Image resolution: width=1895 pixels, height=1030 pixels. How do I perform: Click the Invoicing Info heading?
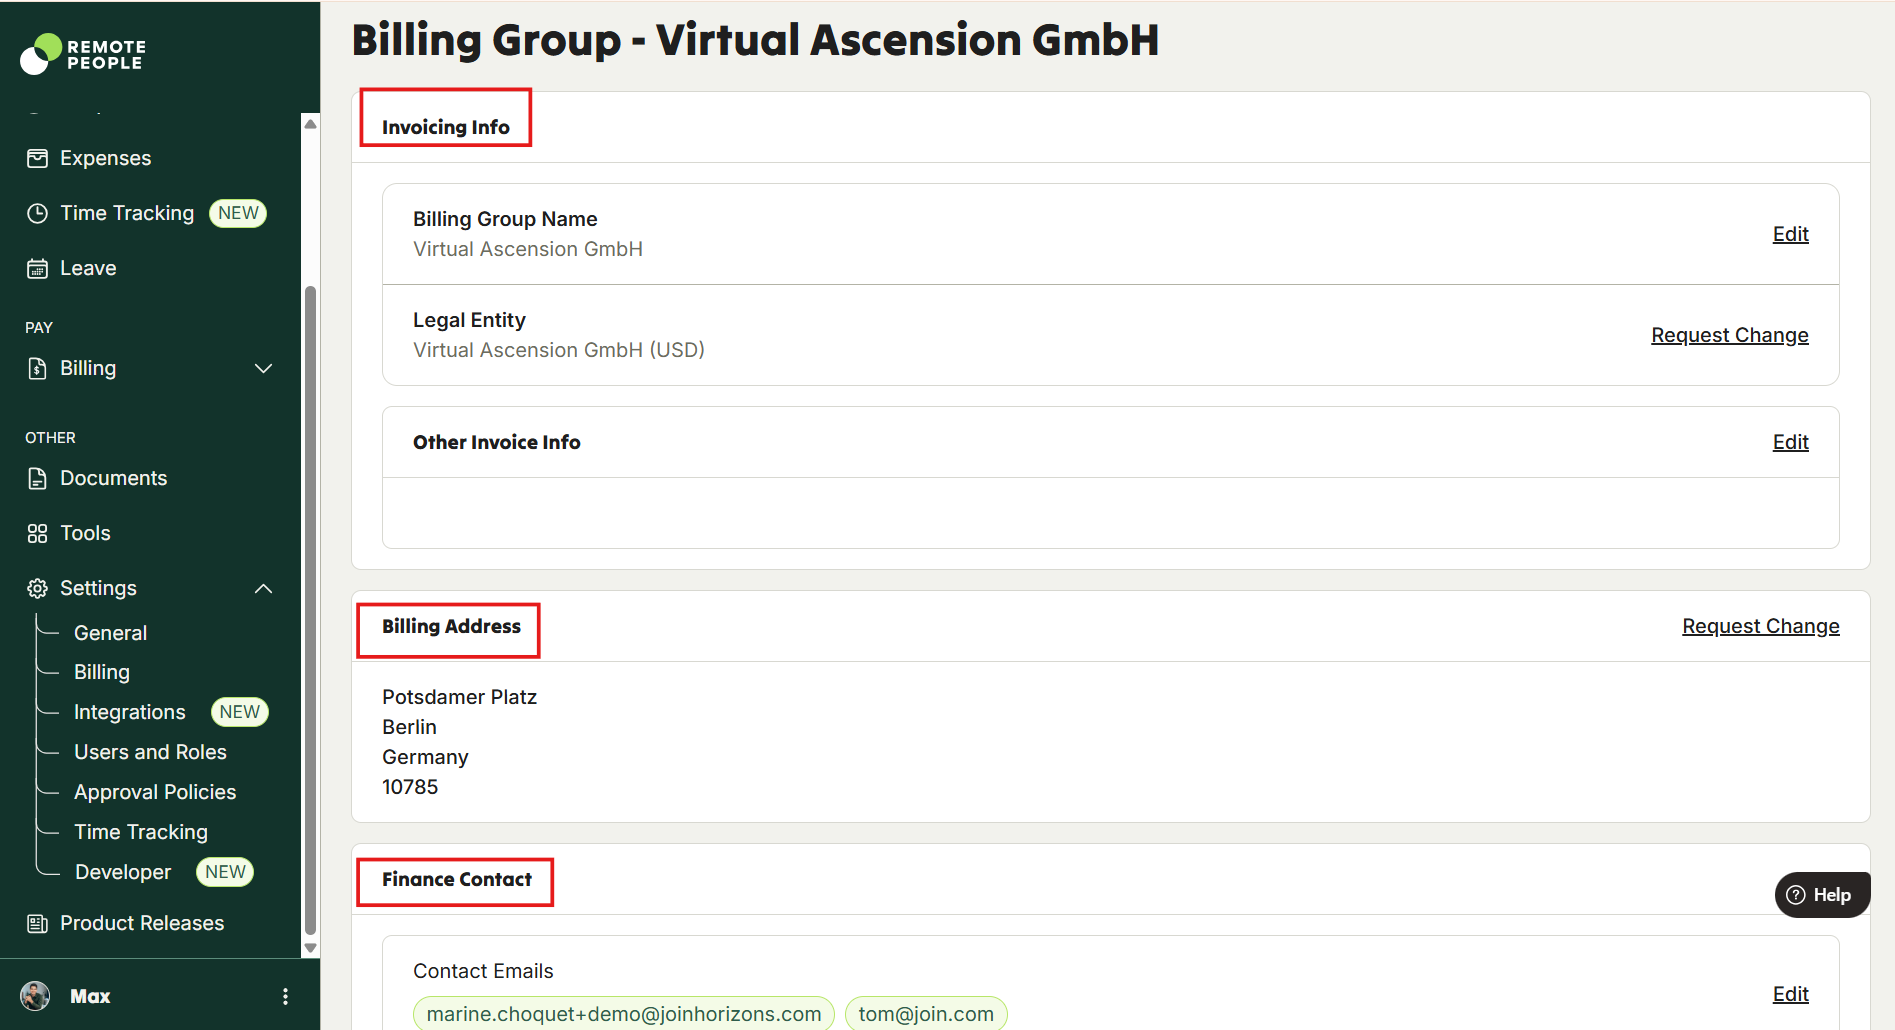tap(446, 127)
